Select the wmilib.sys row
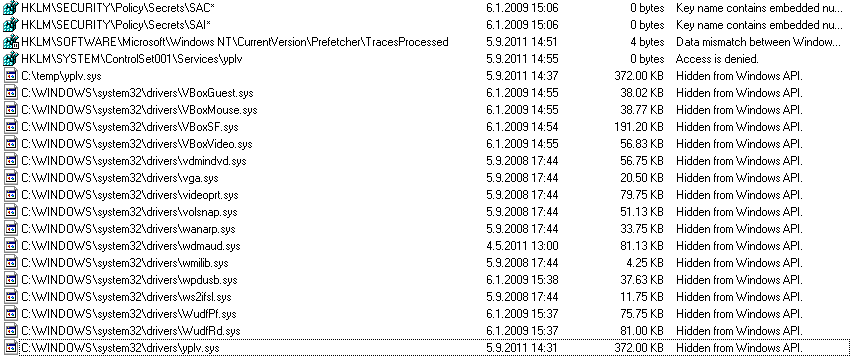The height and width of the screenshot is (360, 853). 426,263
